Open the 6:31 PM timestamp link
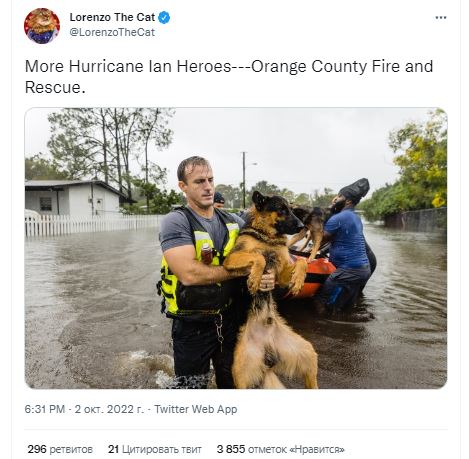Image resolution: width=469 pixels, height=459 pixels. tap(45, 409)
